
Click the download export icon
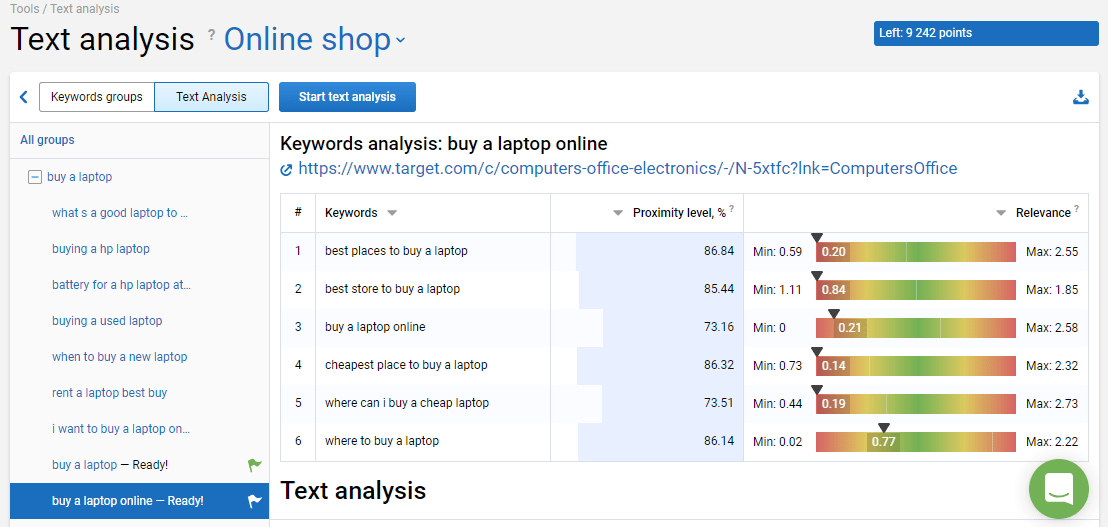[1080, 97]
